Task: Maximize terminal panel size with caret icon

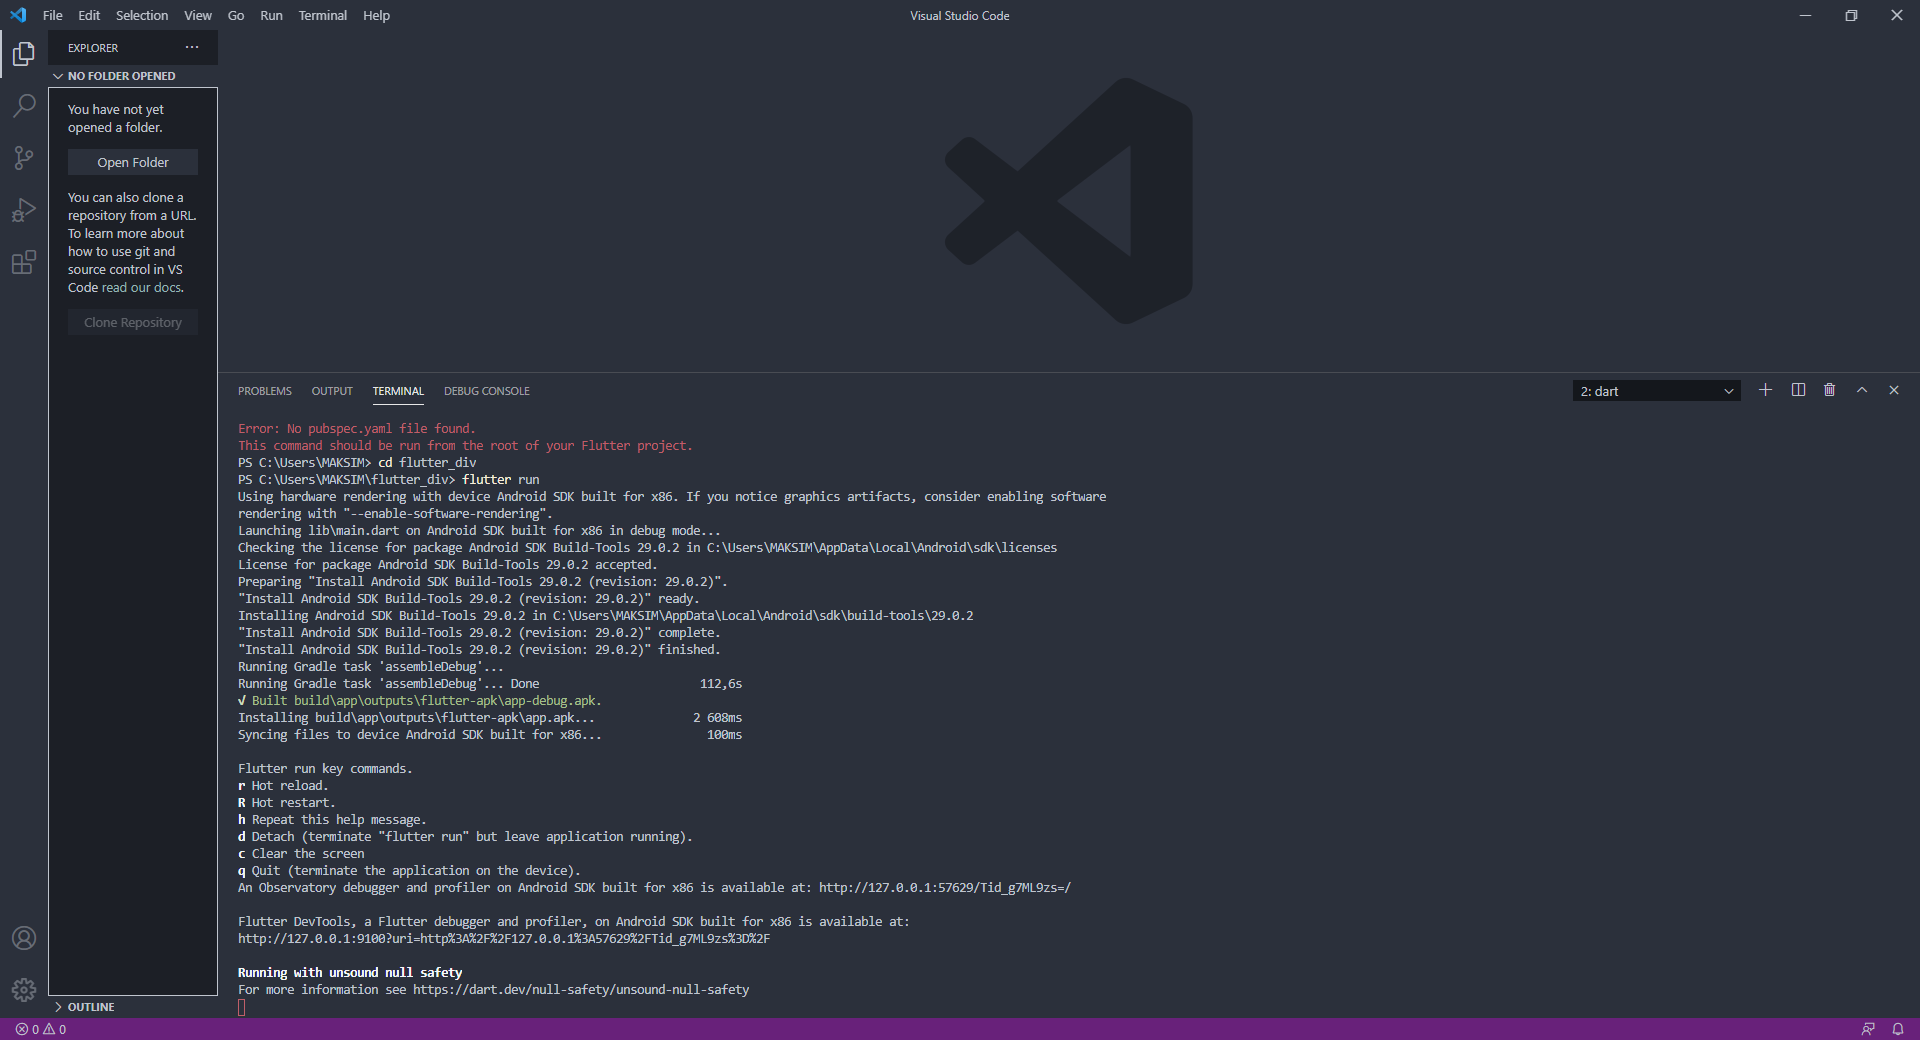Action: (x=1862, y=390)
